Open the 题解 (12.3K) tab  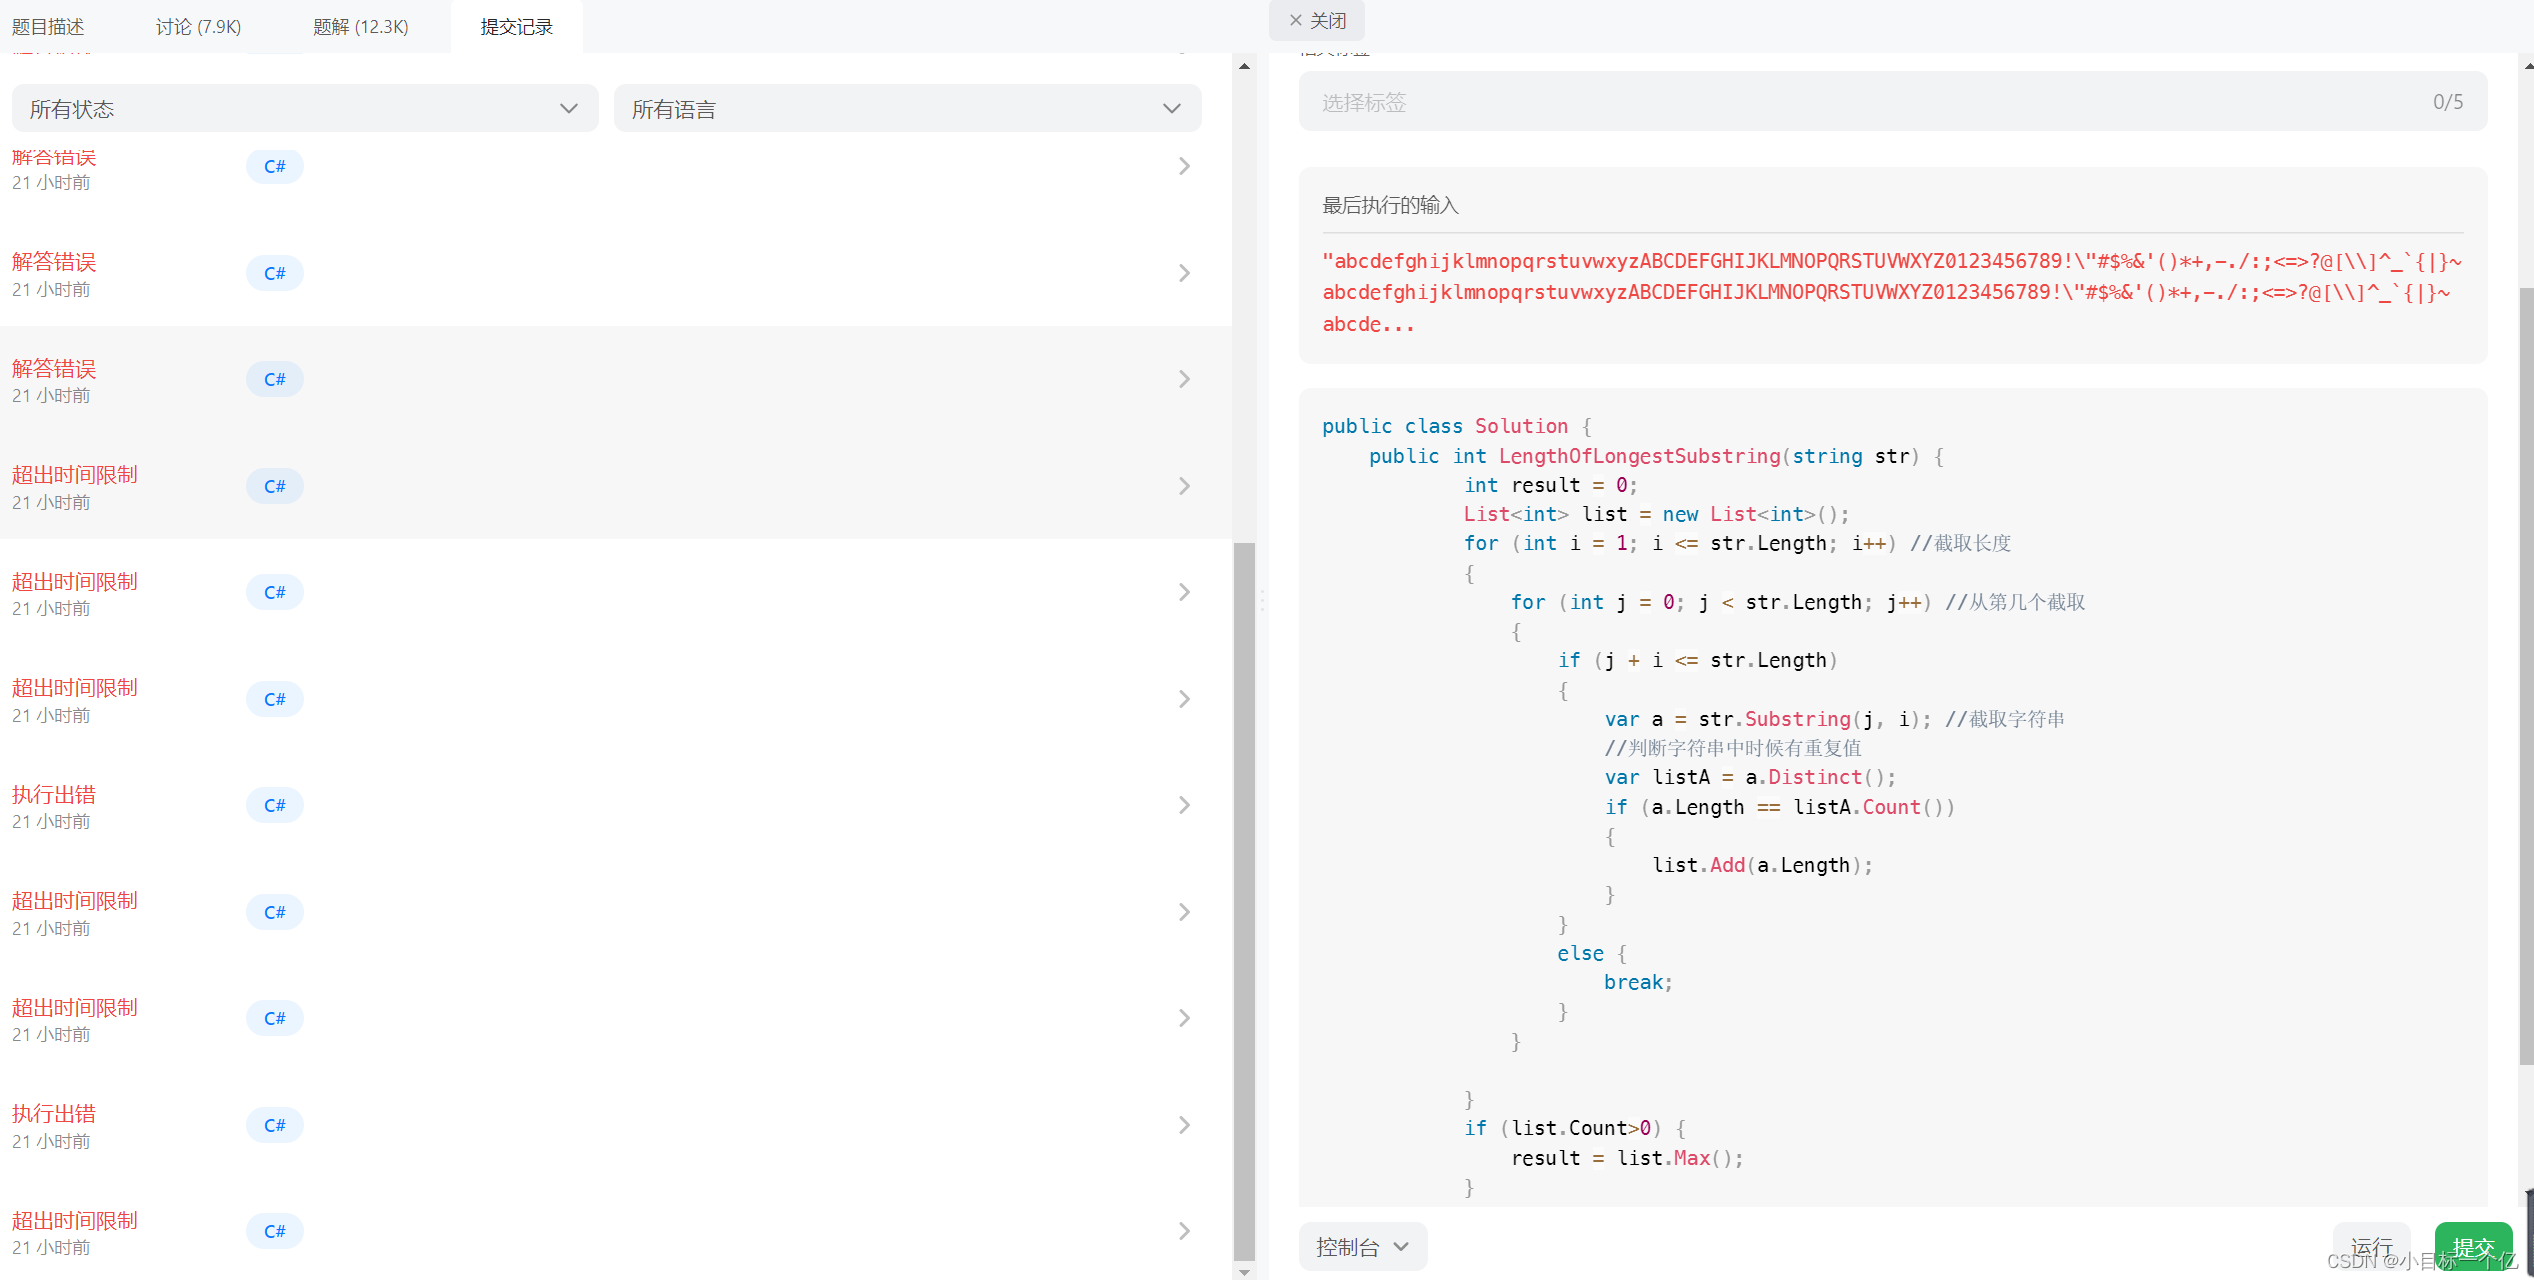pos(360,26)
